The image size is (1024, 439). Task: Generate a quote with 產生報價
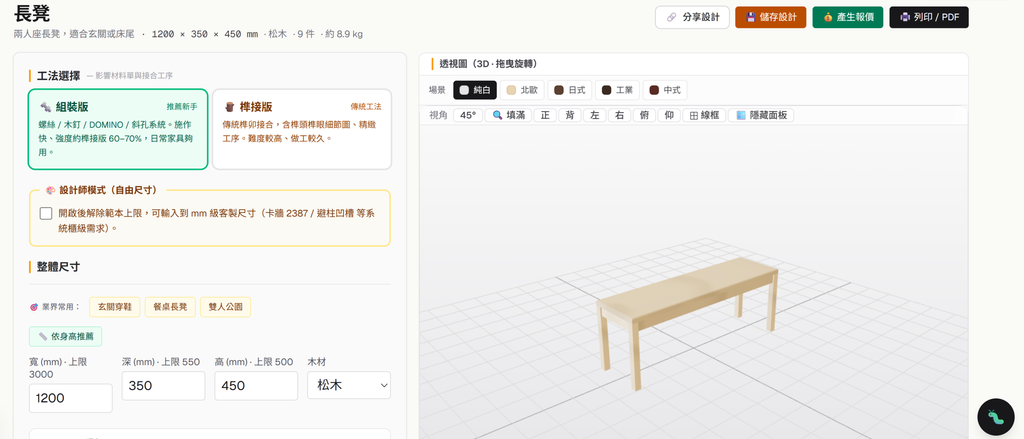click(x=848, y=18)
